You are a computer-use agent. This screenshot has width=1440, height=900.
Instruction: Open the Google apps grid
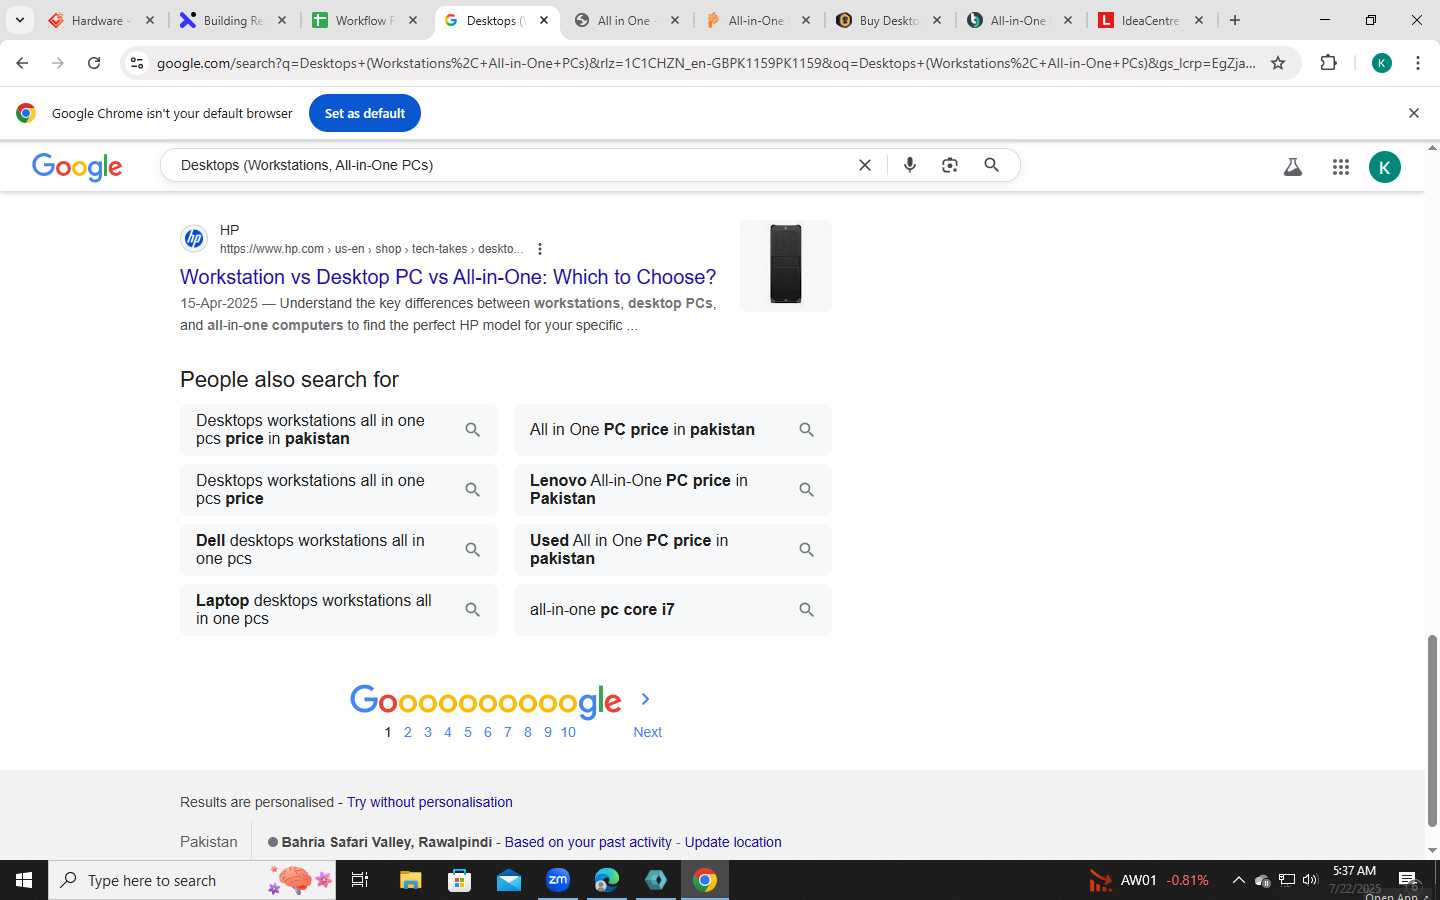[1341, 167]
